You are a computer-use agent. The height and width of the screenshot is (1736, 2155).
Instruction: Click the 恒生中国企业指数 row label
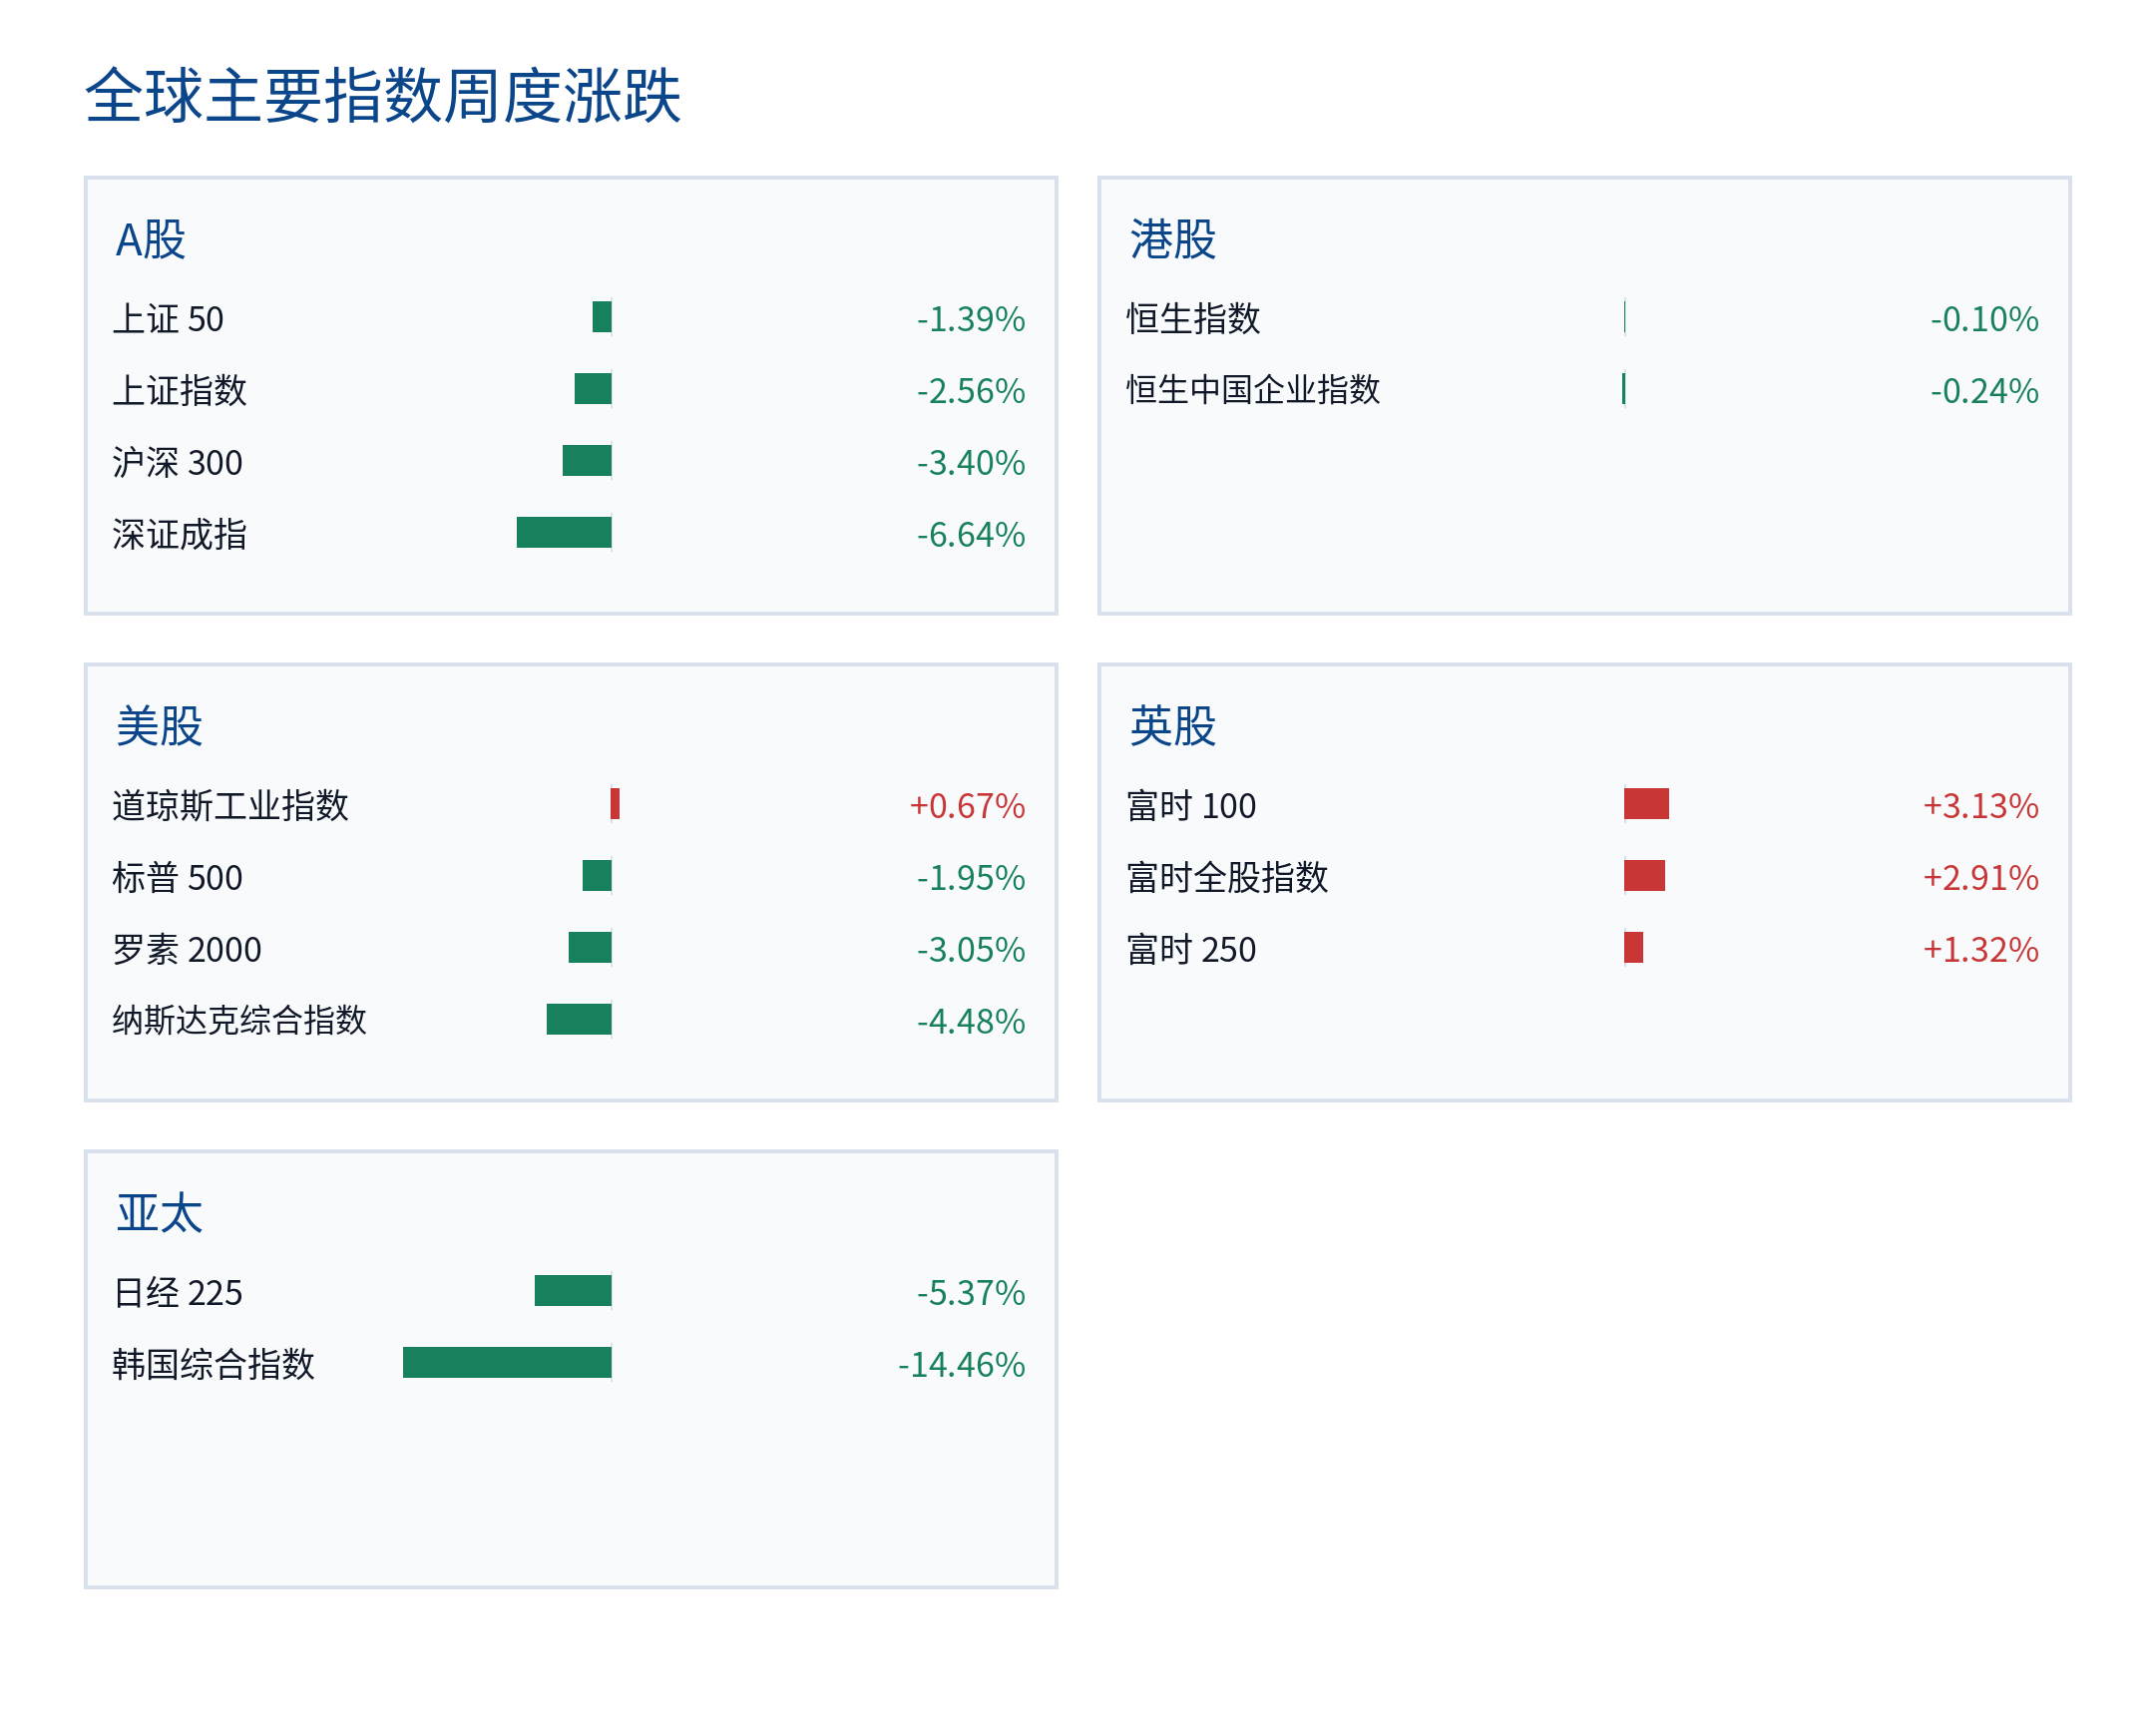point(1253,390)
